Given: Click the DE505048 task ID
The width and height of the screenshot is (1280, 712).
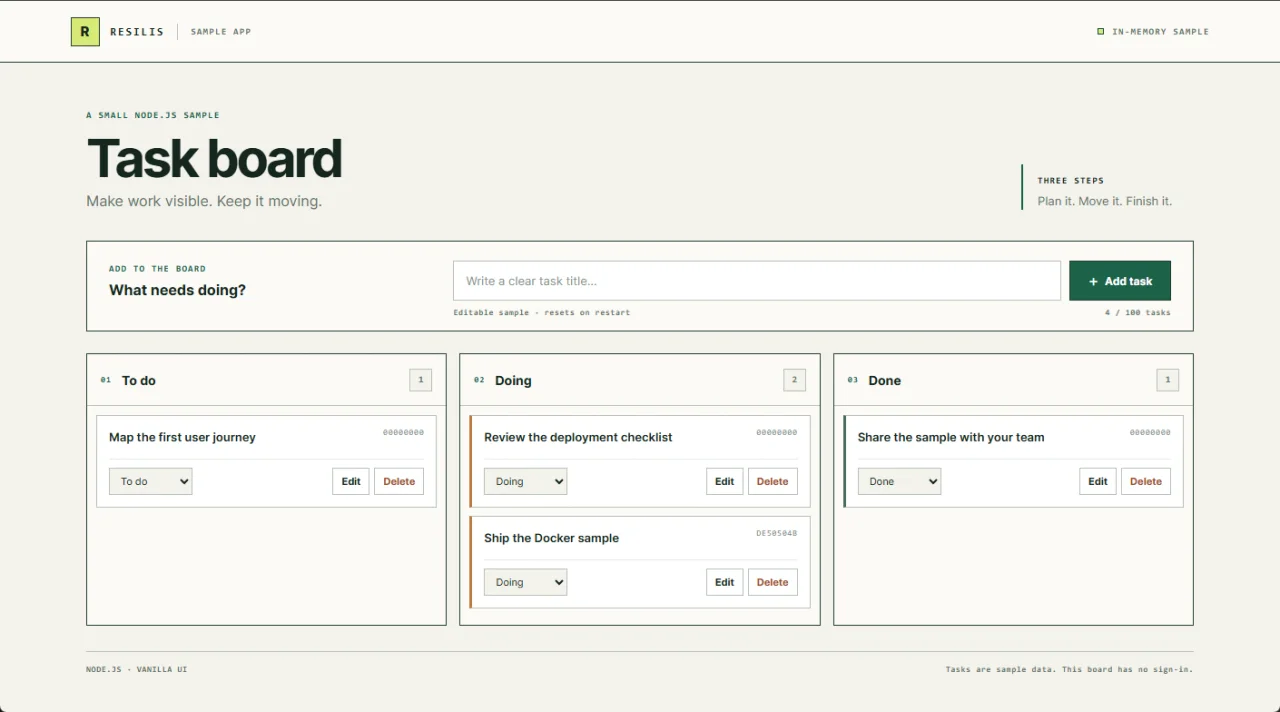Looking at the screenshot, I should 777,534.
